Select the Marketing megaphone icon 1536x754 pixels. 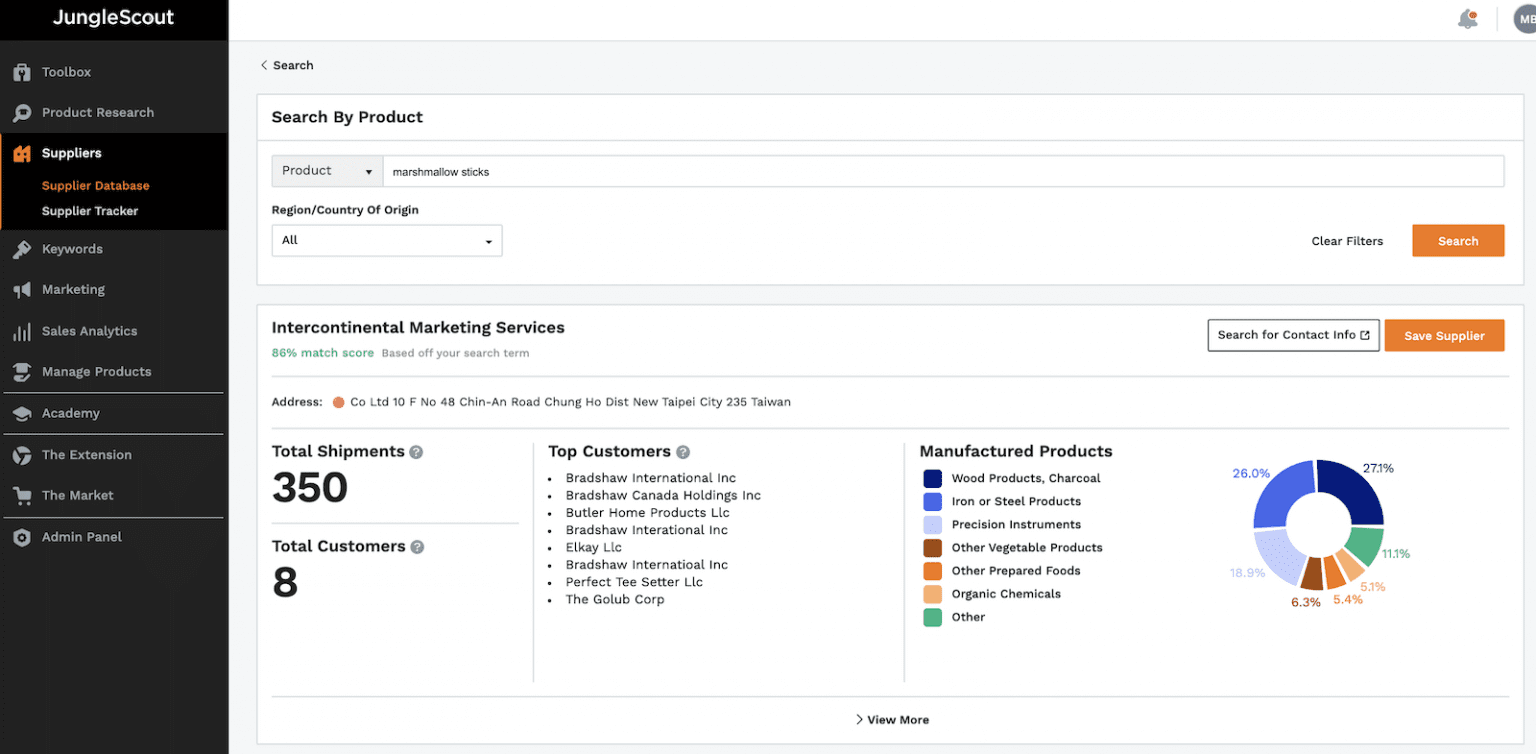[22, 289]
